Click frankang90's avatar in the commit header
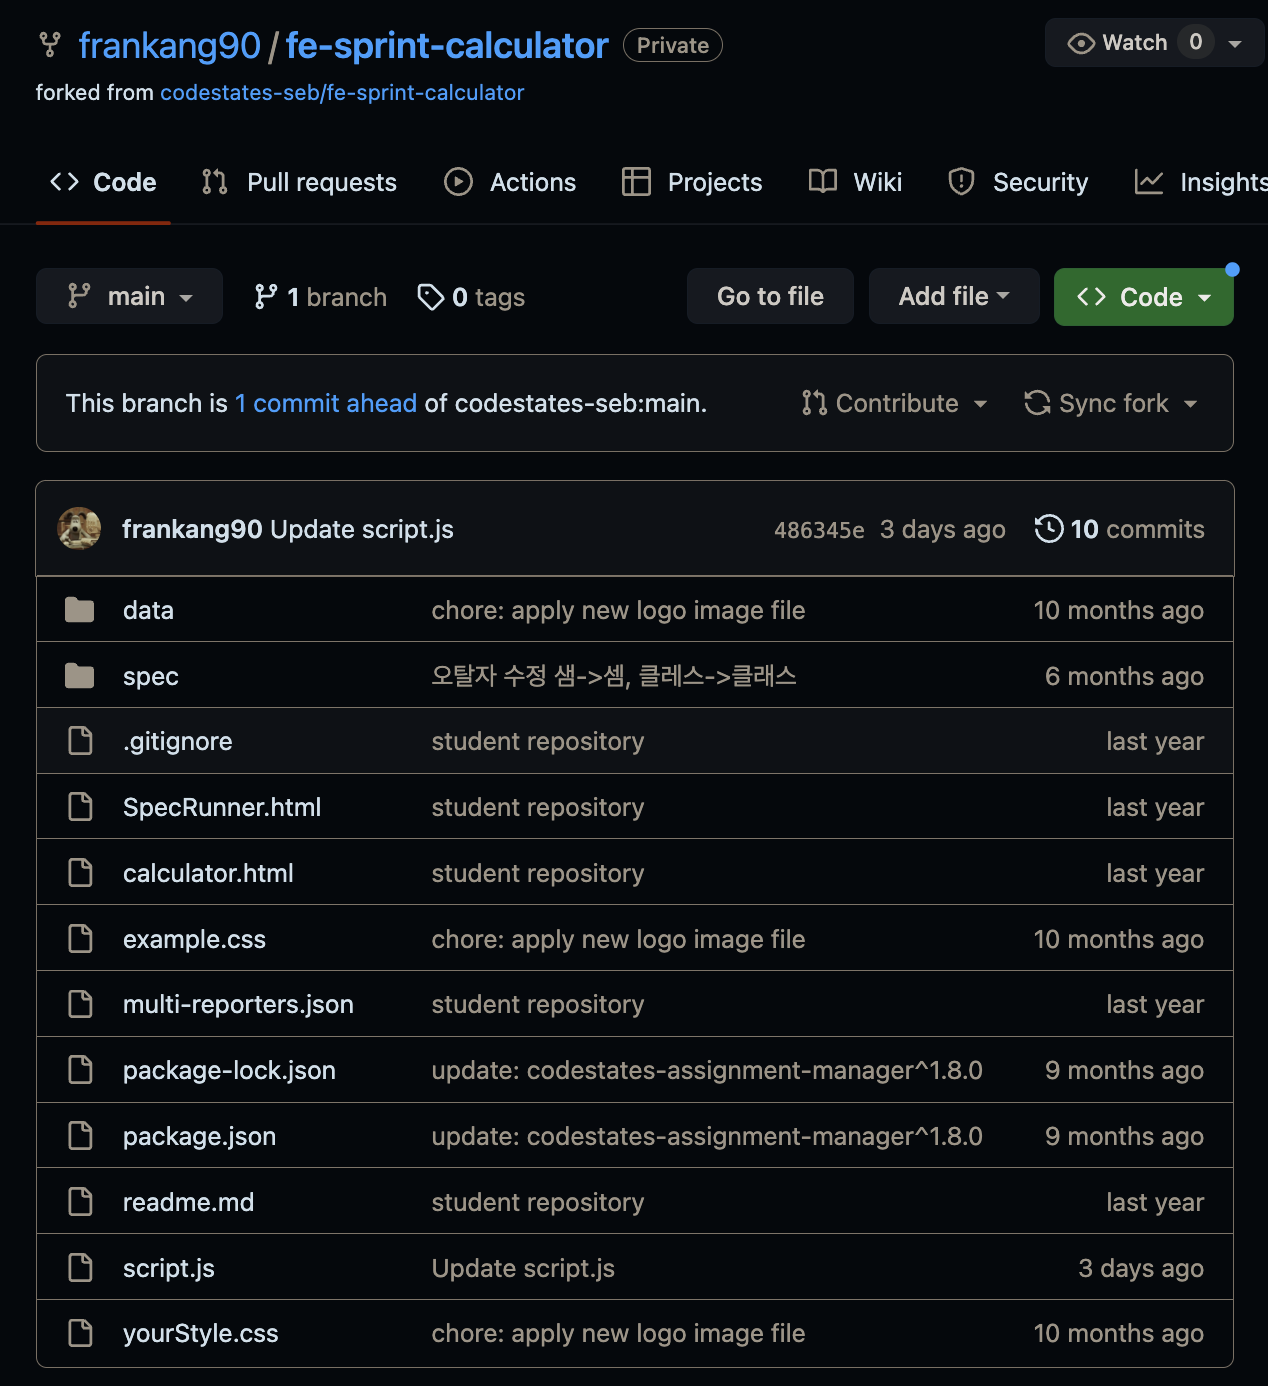The height and width of the screenshot is (1386, 1268). pos(79,529)
